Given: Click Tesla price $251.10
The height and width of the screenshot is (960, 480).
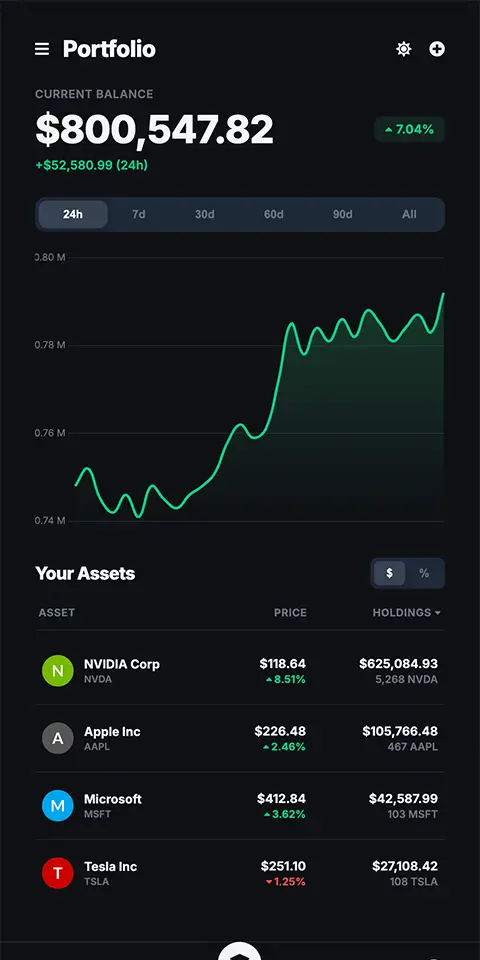Looking at the screenshot, I should 283,866.
